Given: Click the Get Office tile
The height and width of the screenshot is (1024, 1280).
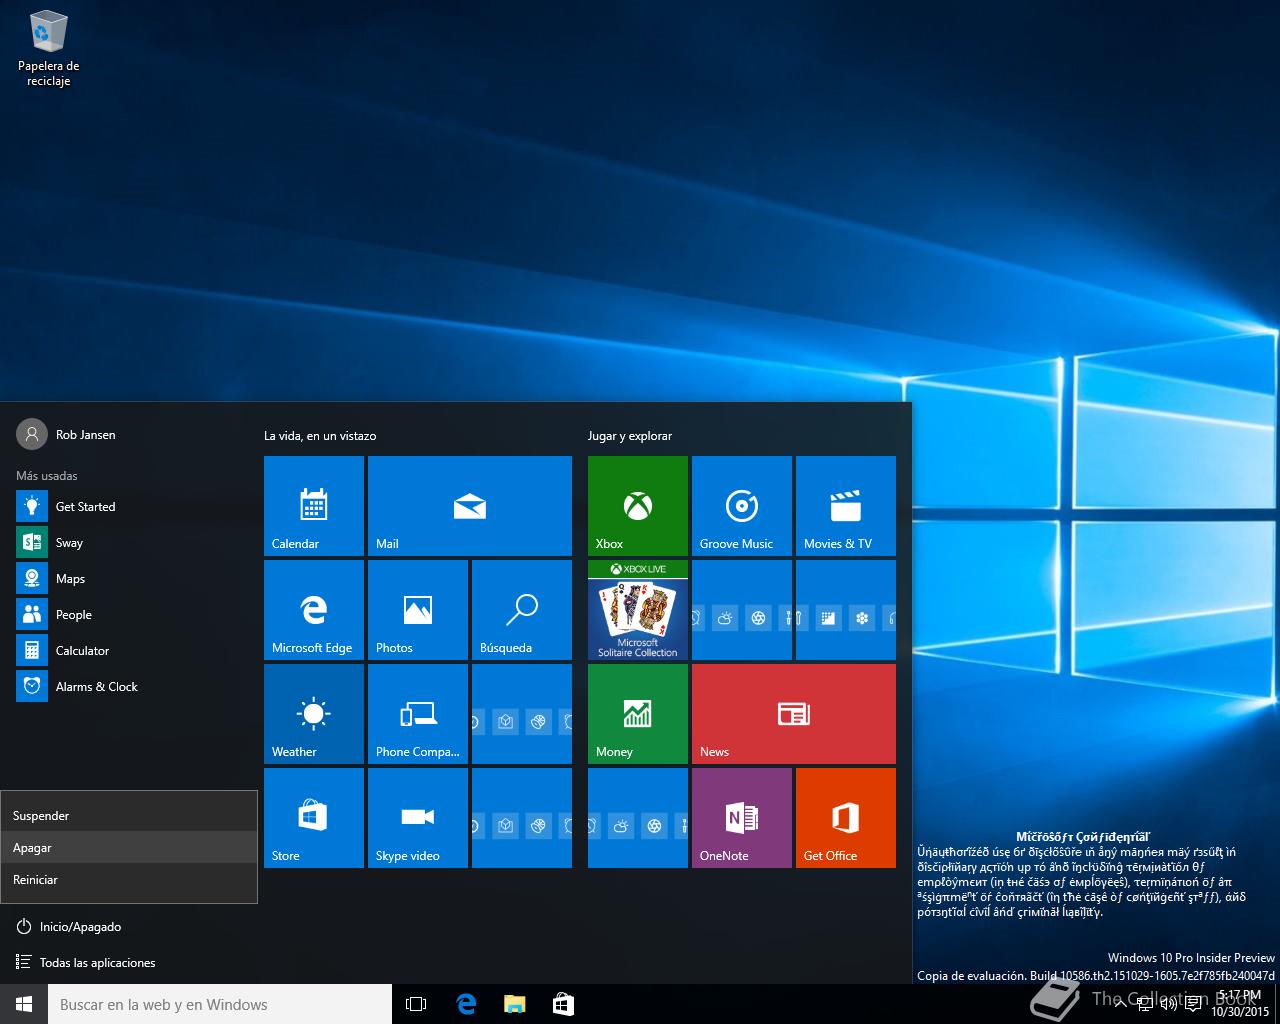Looking at the screenshot, I should (846, 818).
